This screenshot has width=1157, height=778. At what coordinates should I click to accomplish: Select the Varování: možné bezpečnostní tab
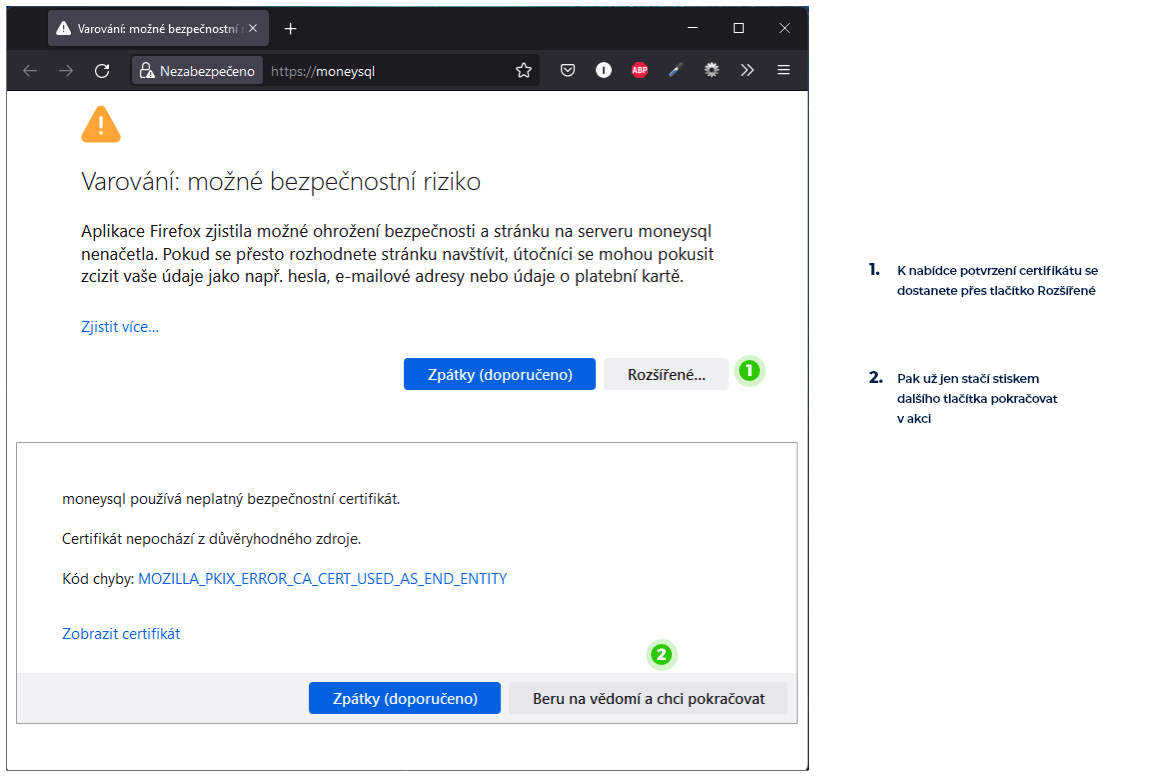pos(158,29)
